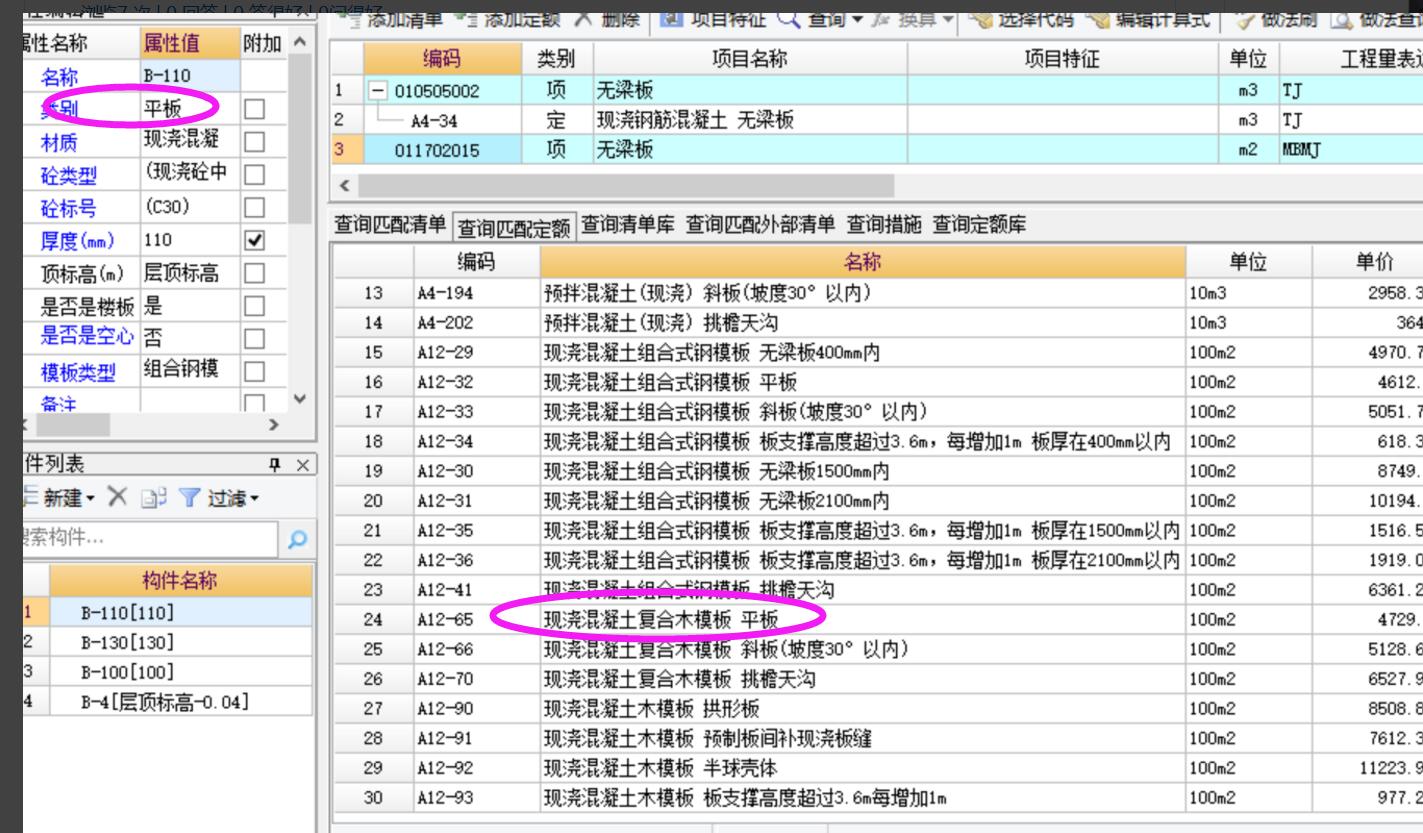This screenshot has height=833, width=1423.
Task: Click the magnifier search icon for components
Action: point(296,540)
